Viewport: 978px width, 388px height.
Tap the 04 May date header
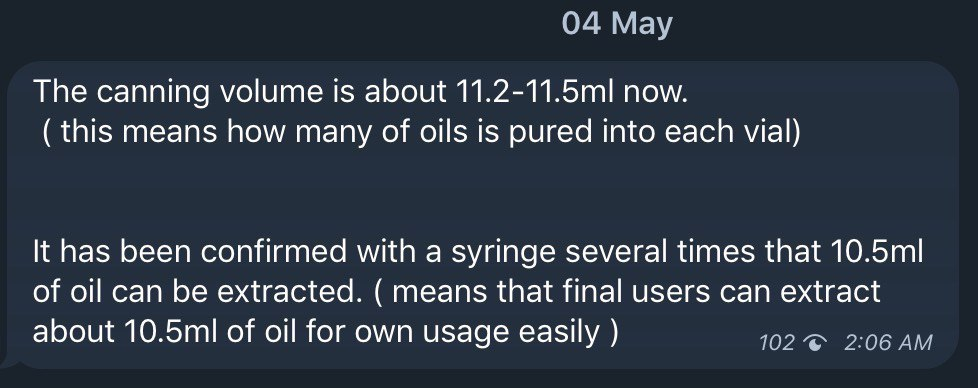(617, 24)
